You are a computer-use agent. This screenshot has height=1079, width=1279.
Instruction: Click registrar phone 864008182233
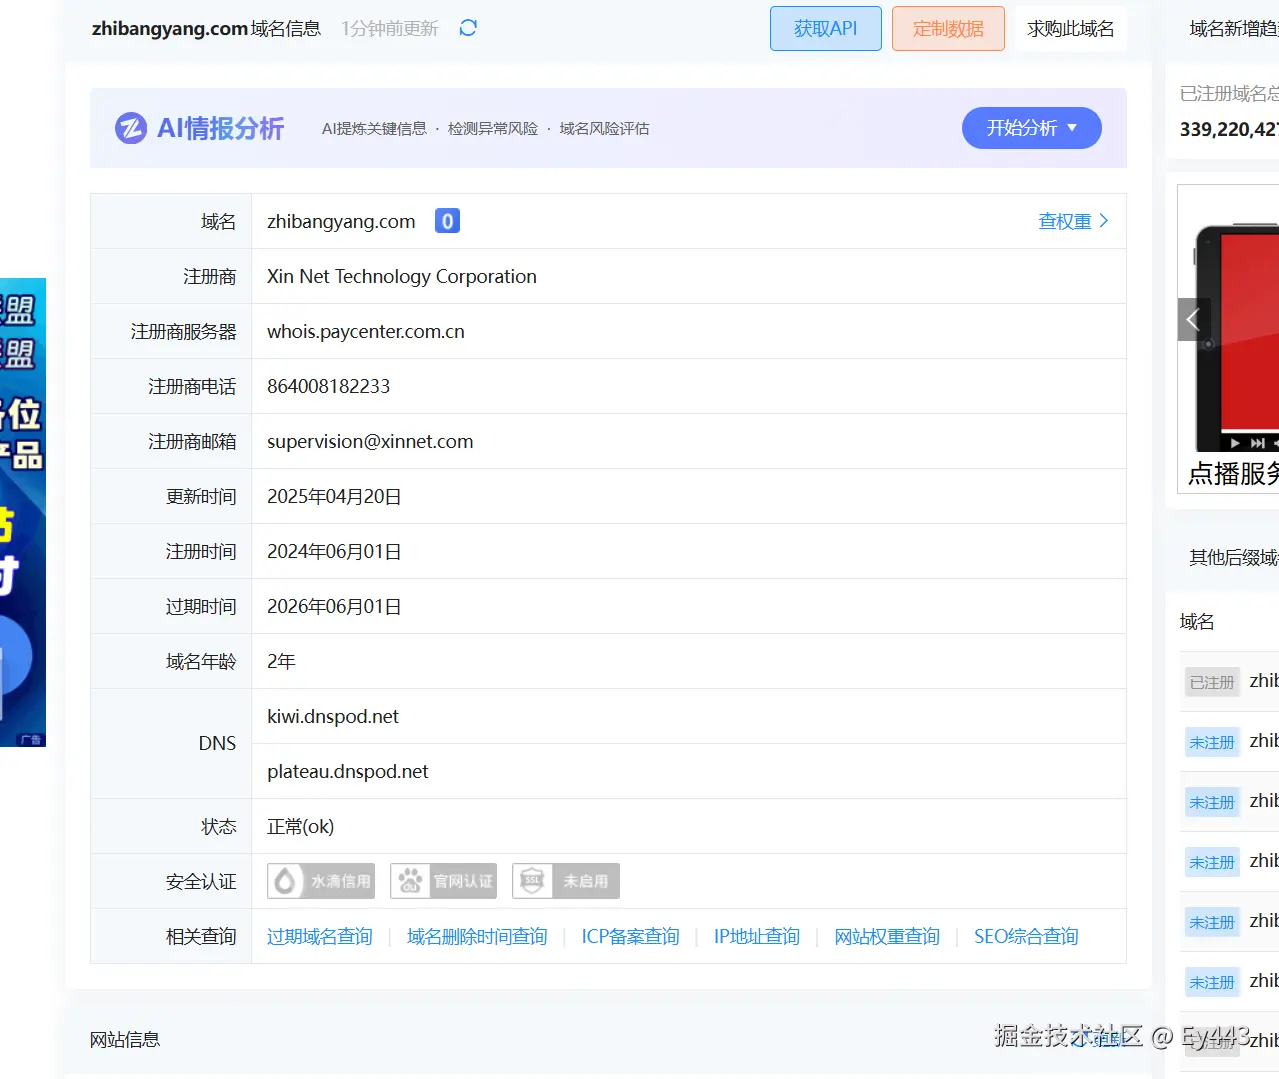(x=329, y=386)
